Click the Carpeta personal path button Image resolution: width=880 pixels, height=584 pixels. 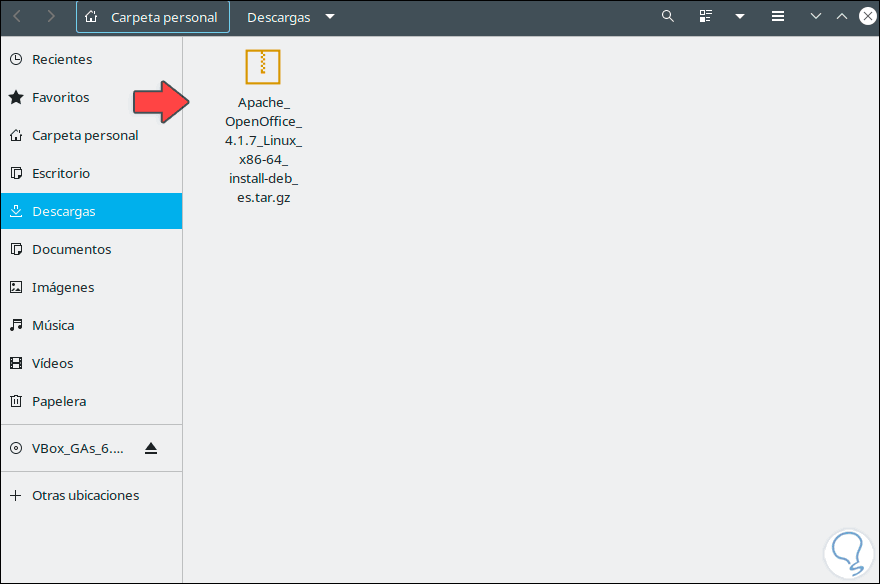click(x=153, y=17)
